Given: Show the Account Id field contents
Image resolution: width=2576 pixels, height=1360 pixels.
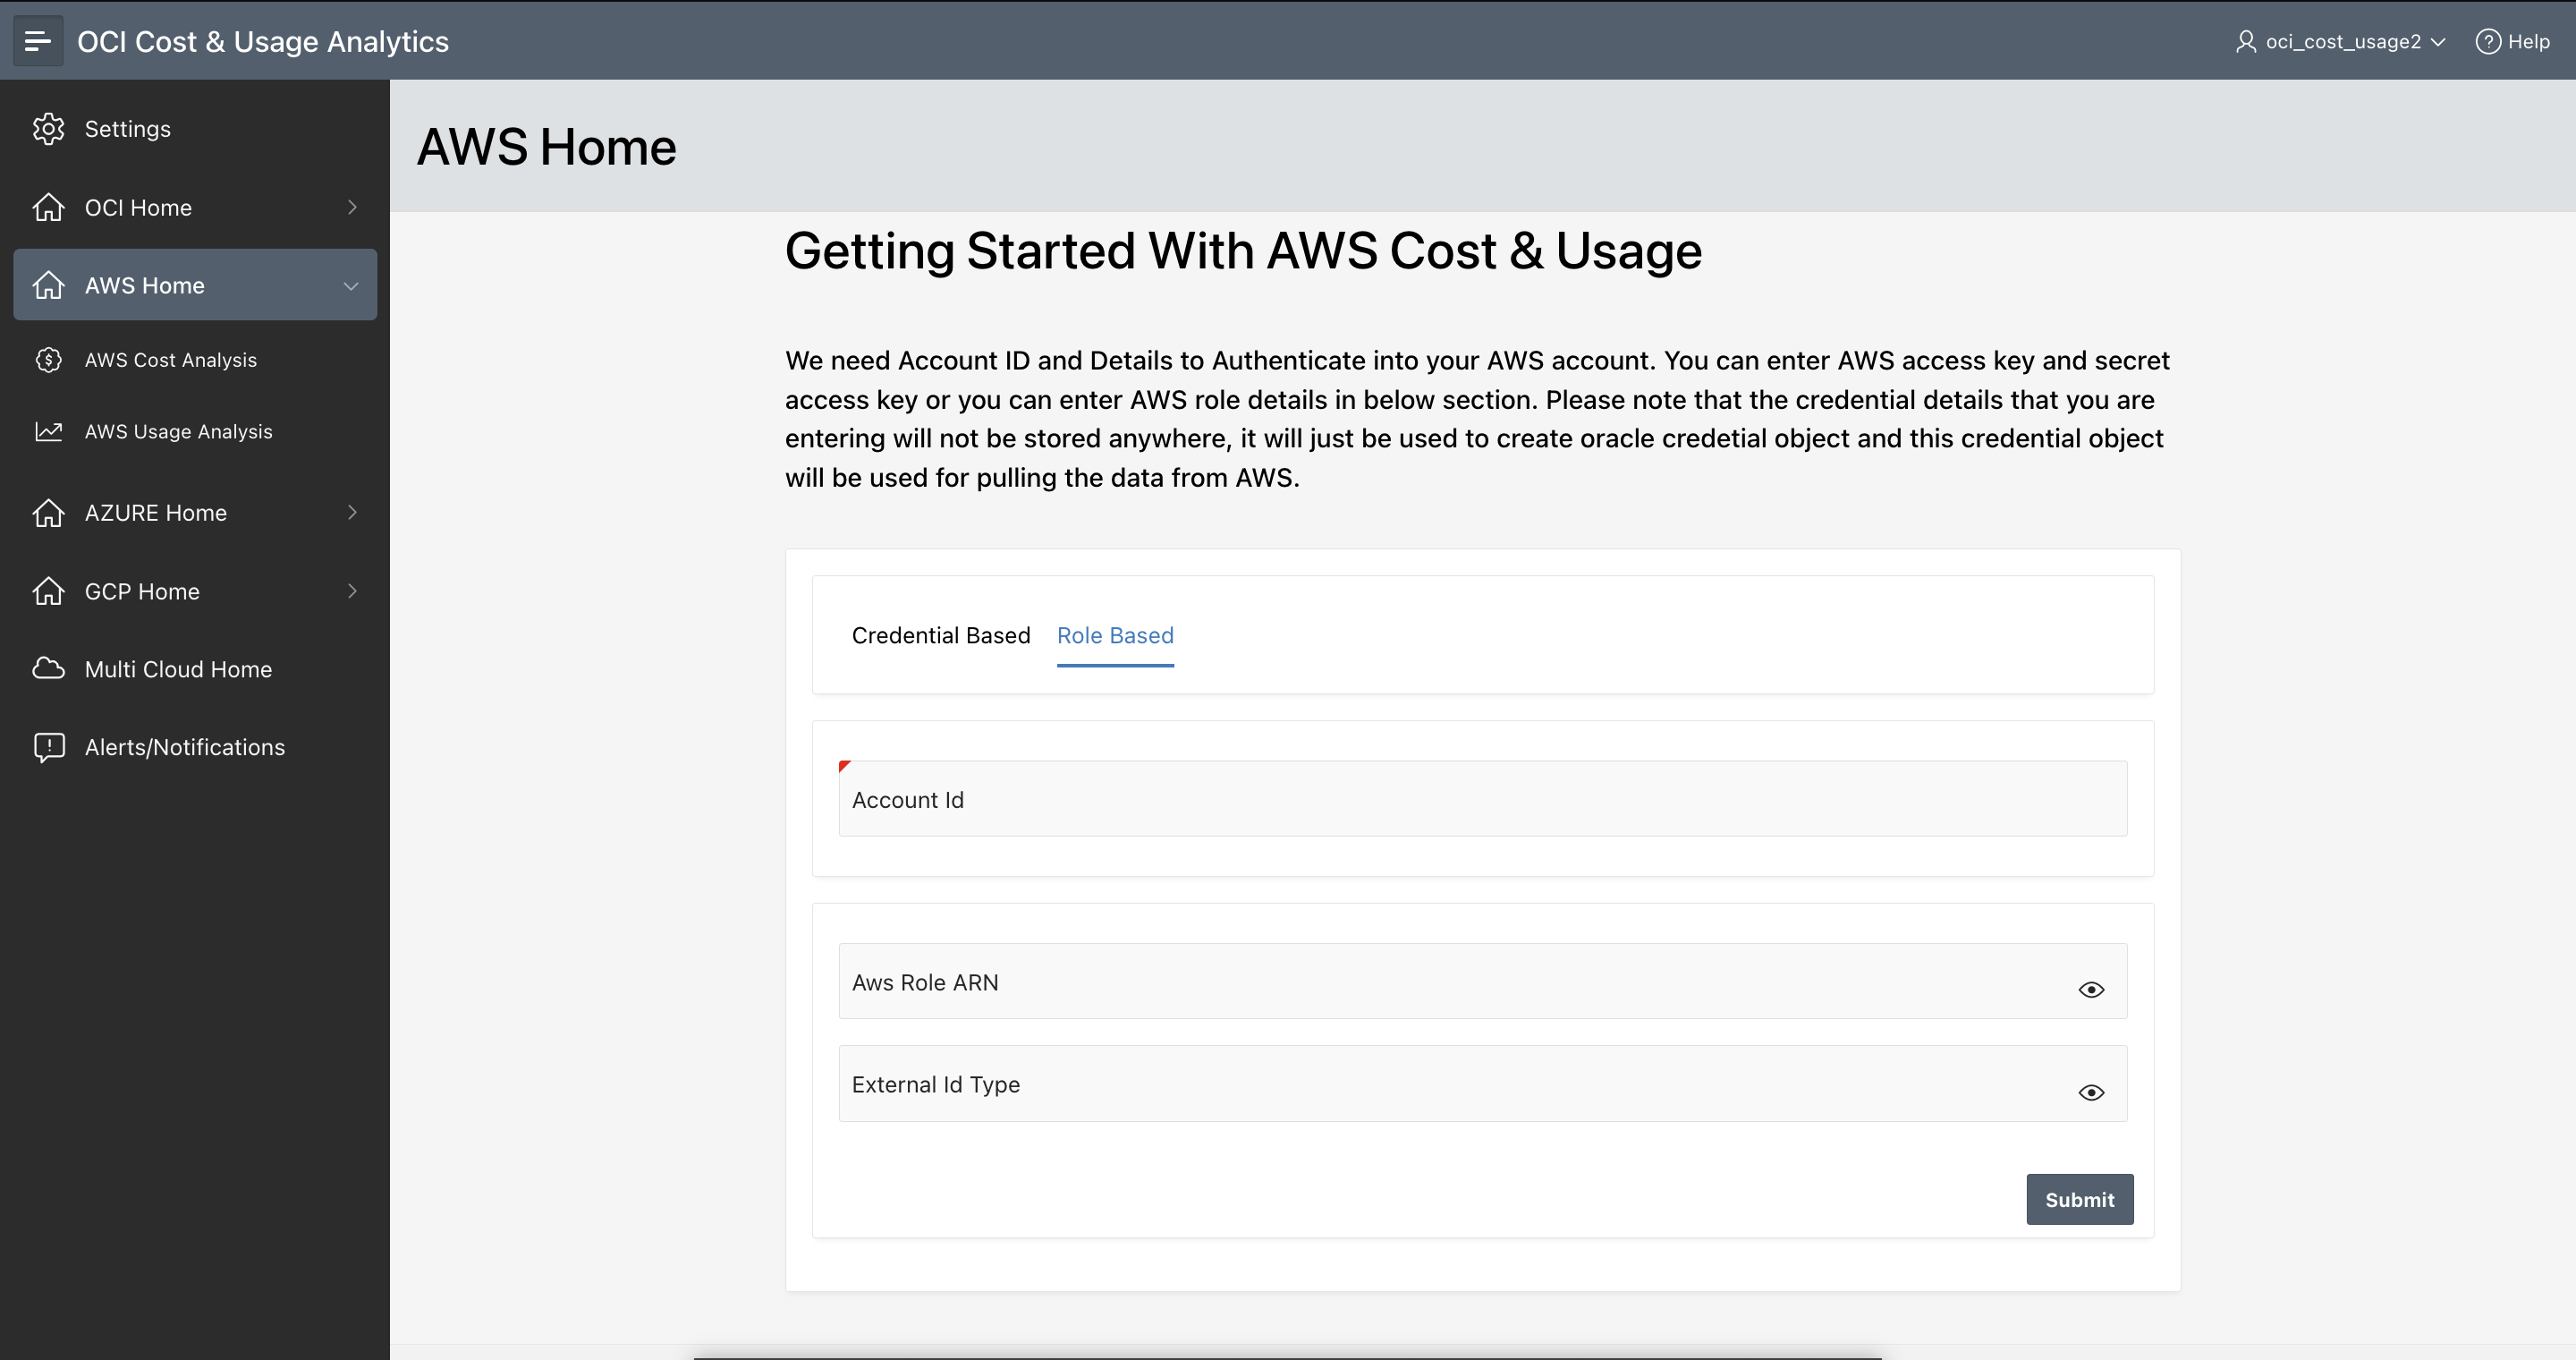Looking at the screenshot, I should pyautogui.click(x=1482, y=798).
